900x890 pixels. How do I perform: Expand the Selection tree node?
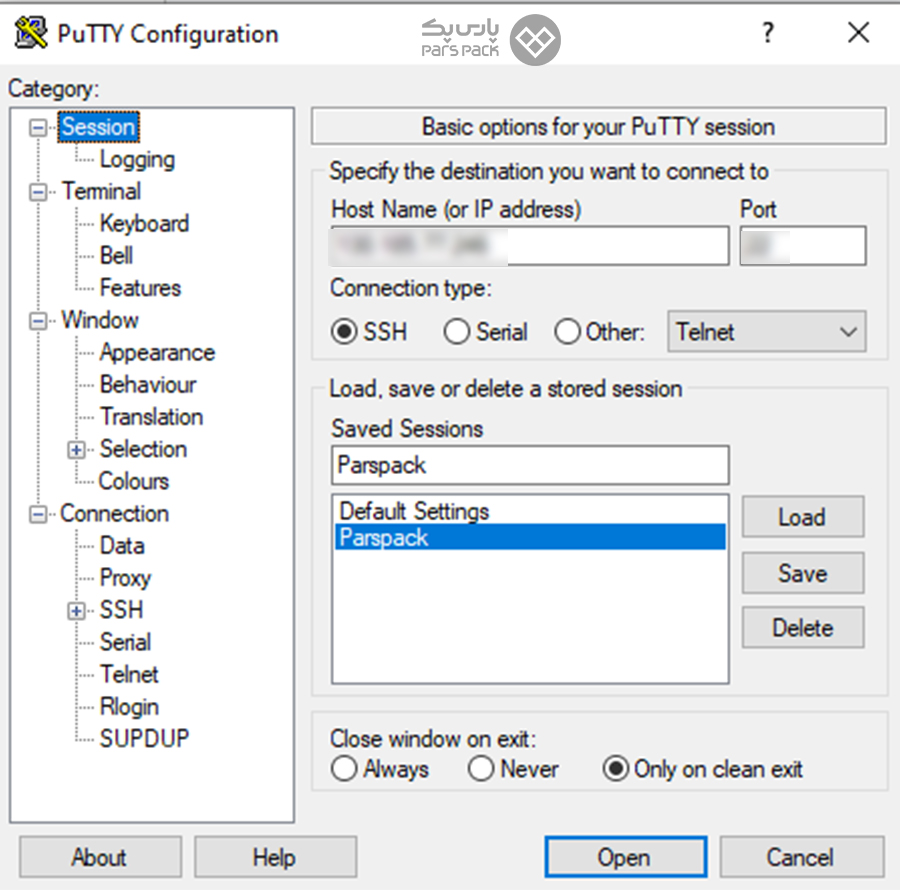pyautogui.click(x=76, y=450)
